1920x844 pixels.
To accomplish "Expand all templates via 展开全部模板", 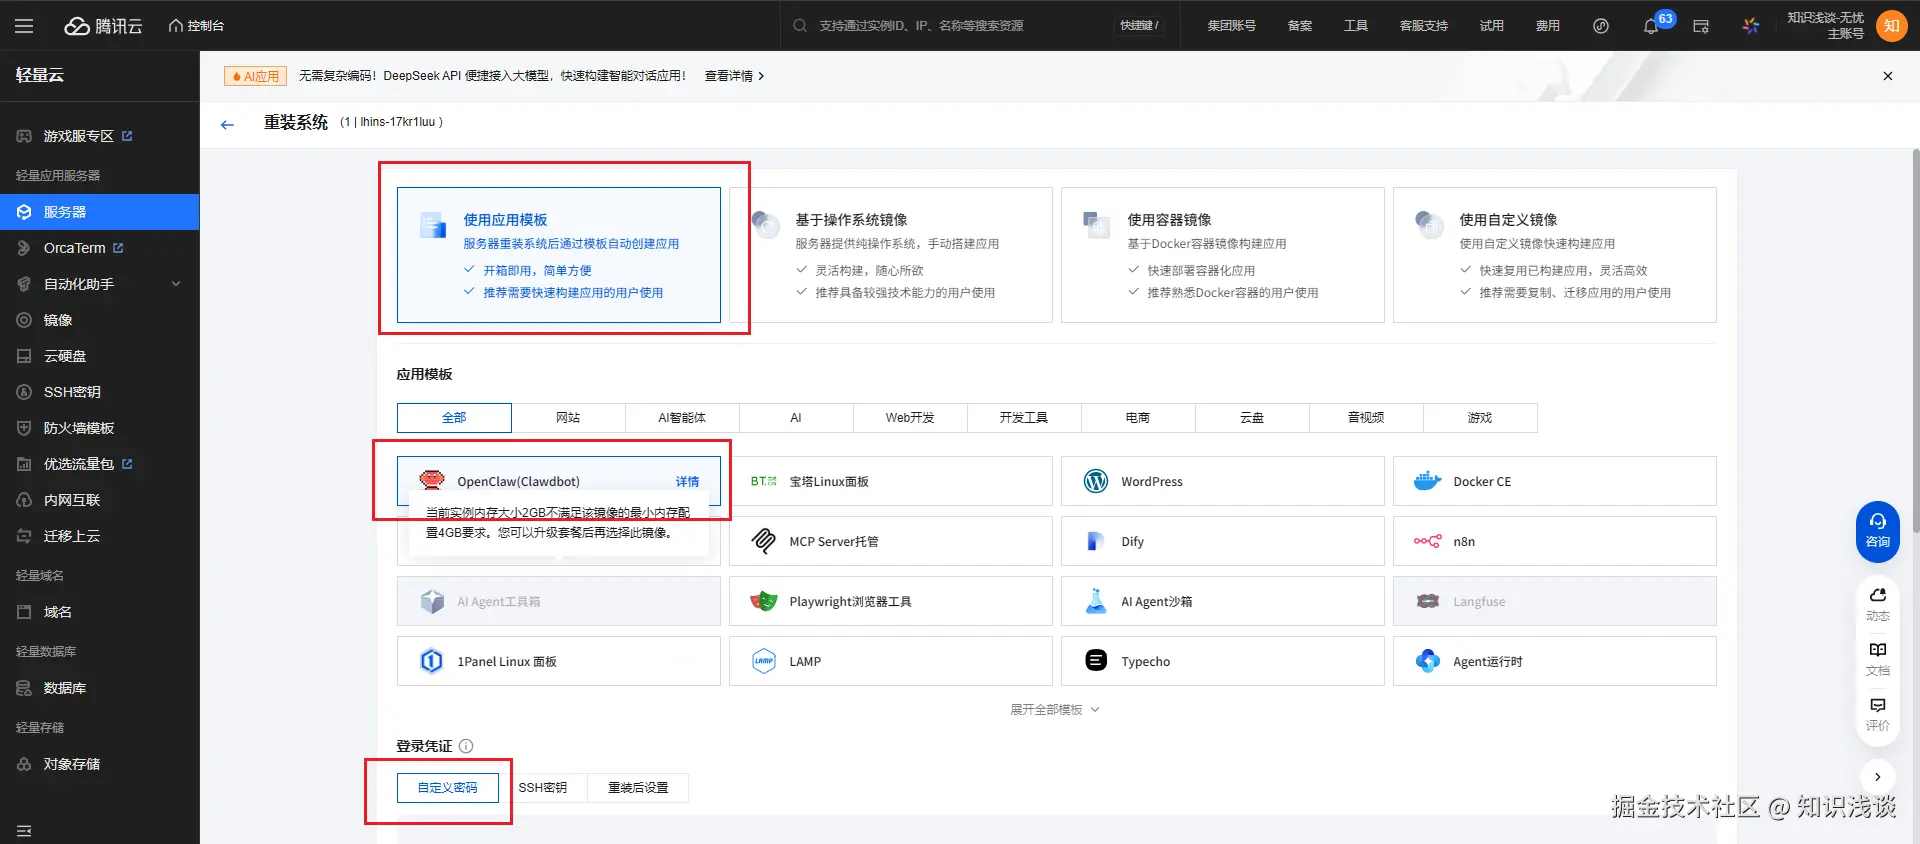I will click(1055, 710).
